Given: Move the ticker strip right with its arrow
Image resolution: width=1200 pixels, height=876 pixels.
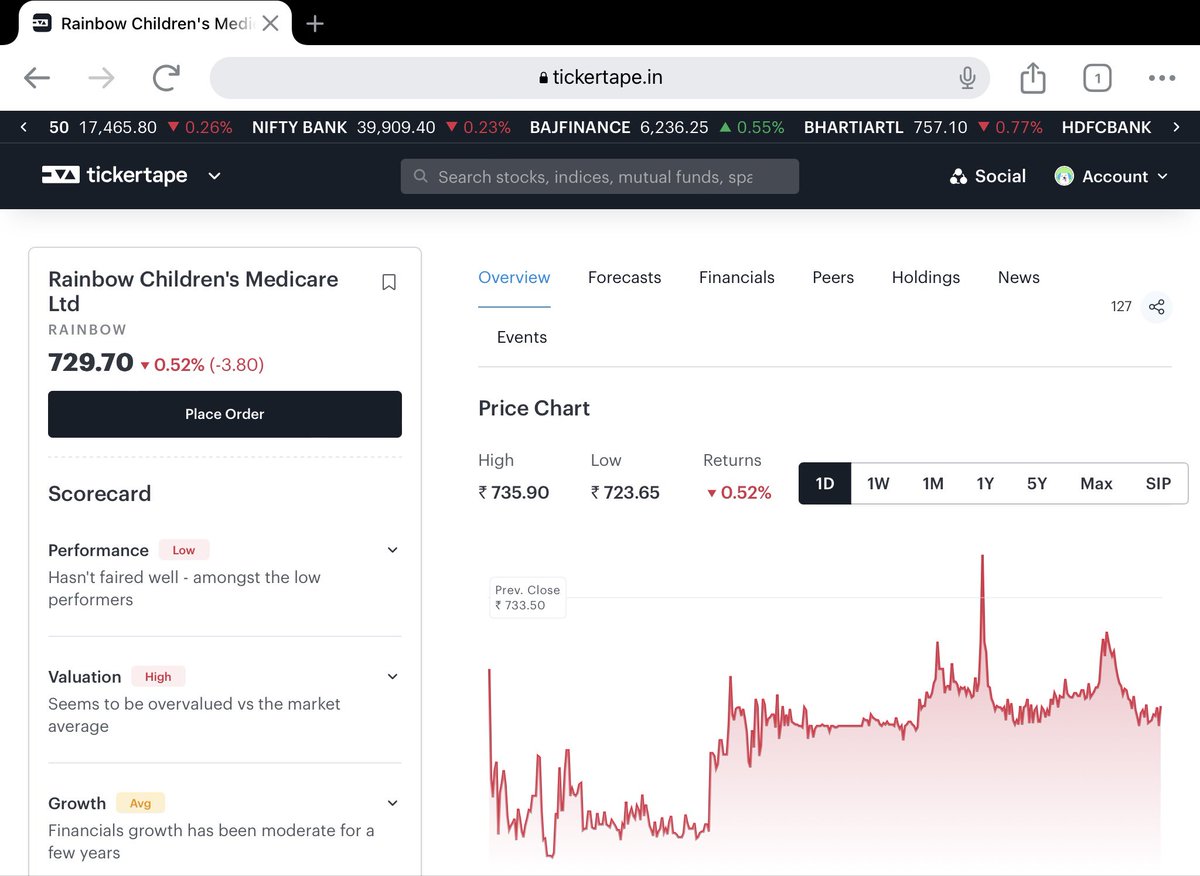Looking at the screenshot, I should (1177, 127).
